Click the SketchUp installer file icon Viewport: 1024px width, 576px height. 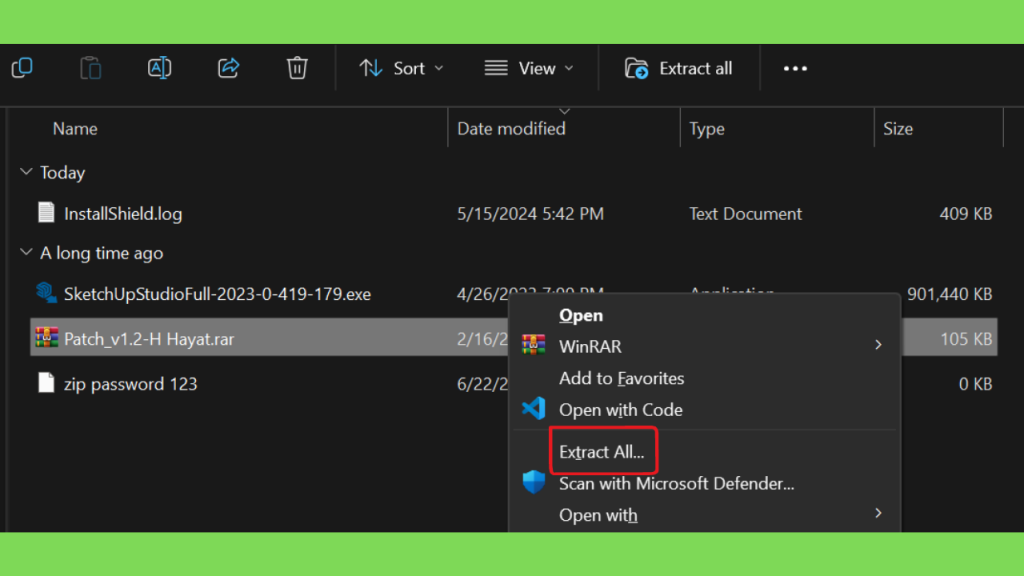(46, 294)
